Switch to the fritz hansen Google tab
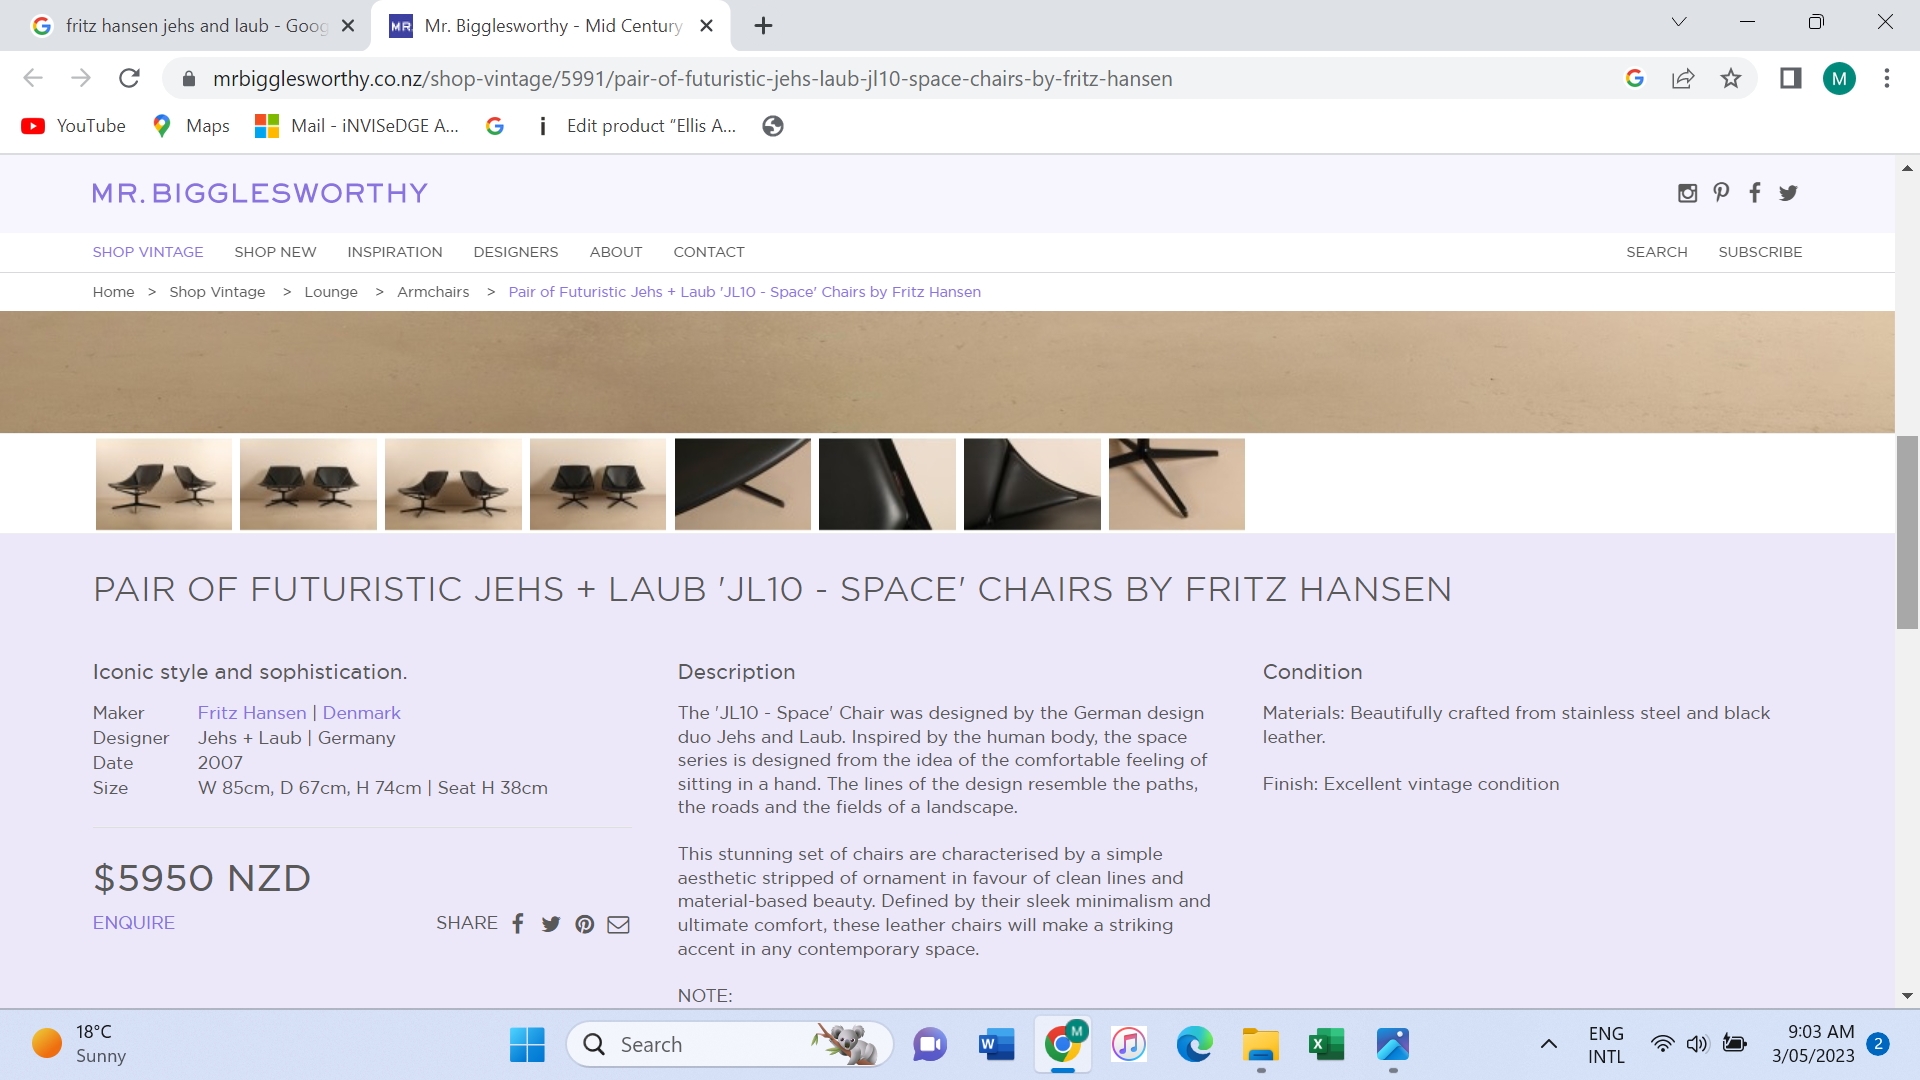 (x=185, y=26)
